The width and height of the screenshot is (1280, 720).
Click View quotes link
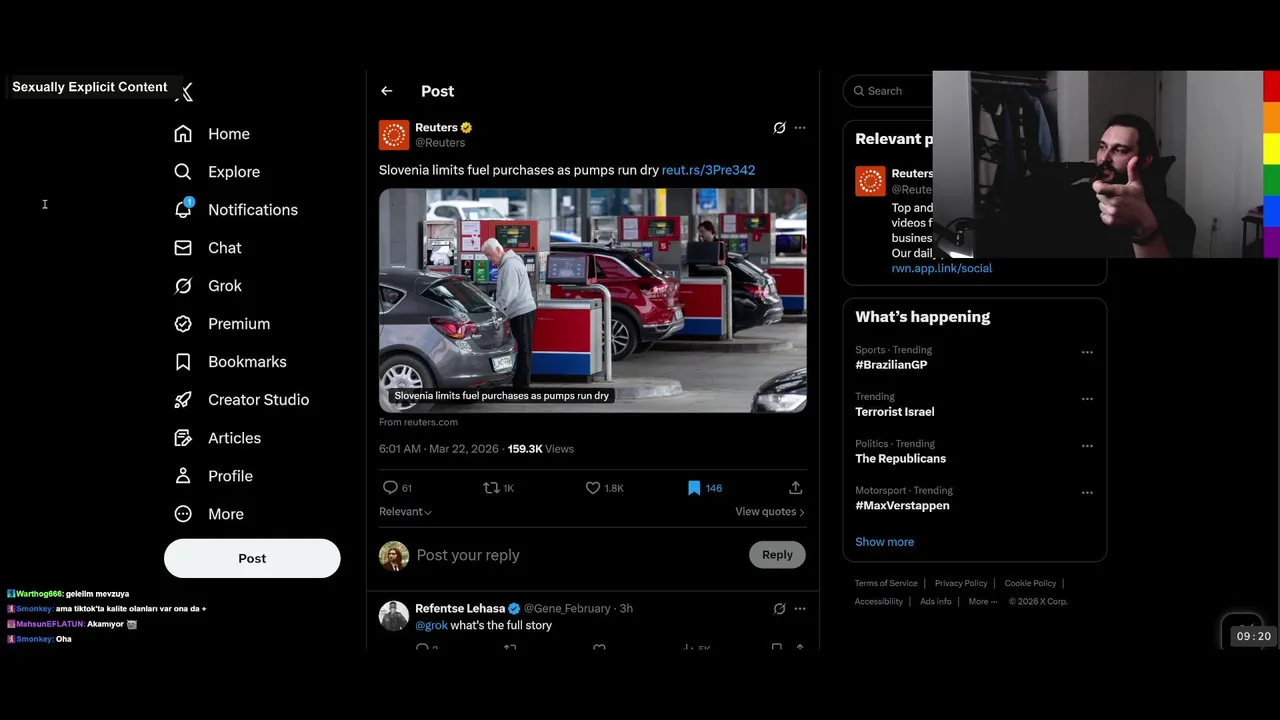click(770, 512)
